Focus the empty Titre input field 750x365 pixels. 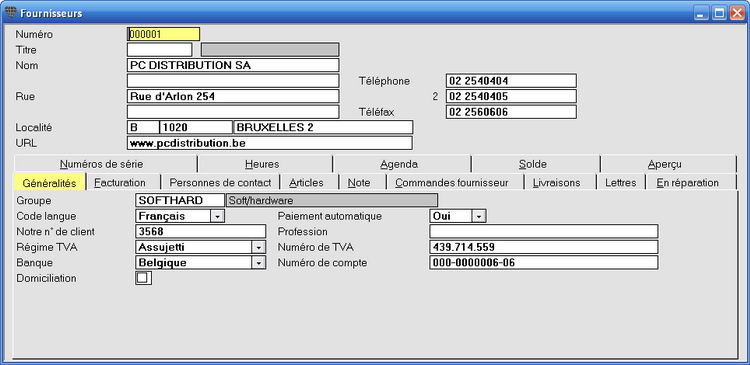pos(159,50)
